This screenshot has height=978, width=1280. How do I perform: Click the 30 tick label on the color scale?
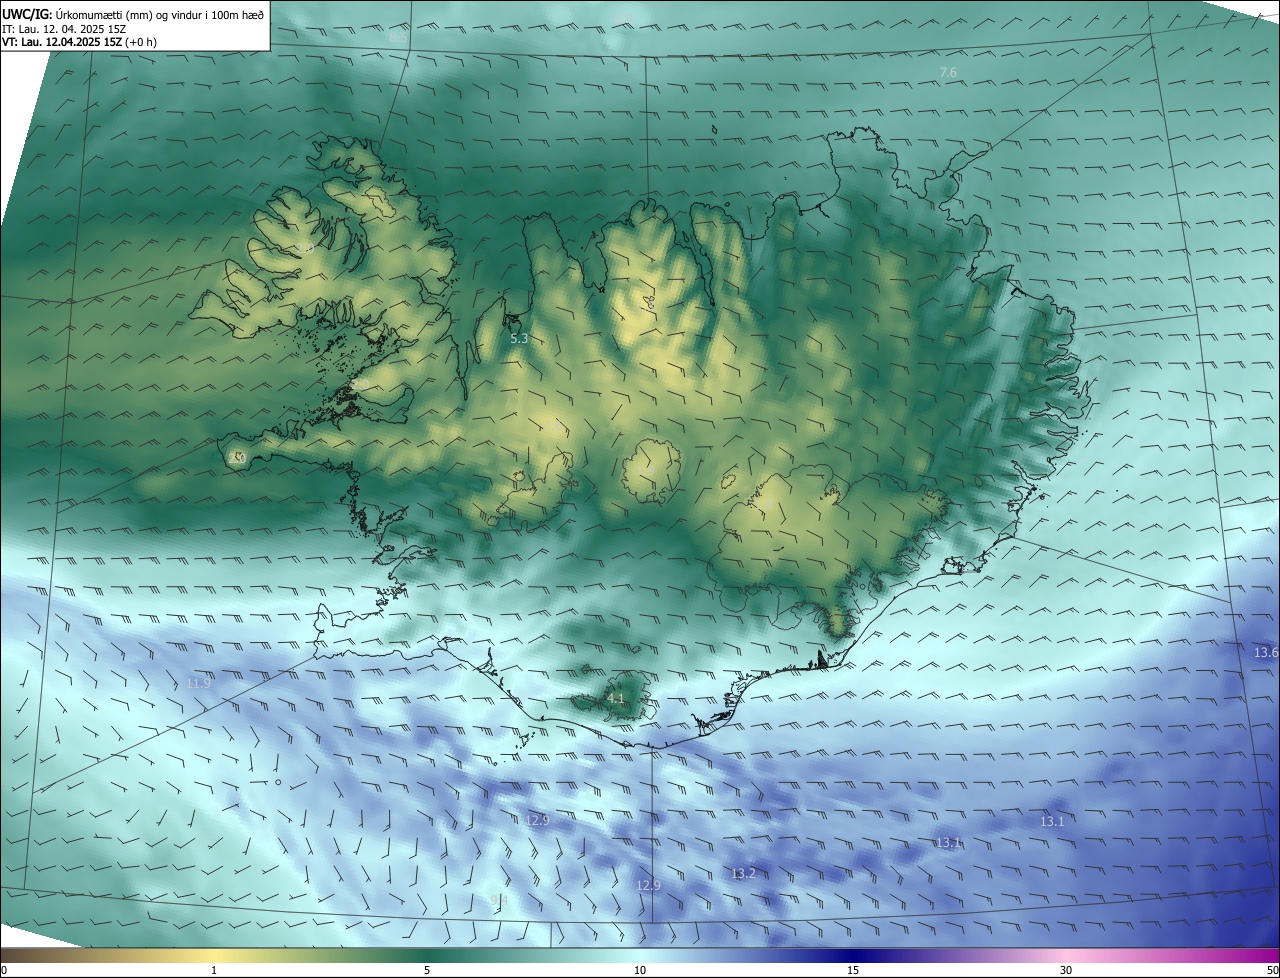pos(1066,970)
